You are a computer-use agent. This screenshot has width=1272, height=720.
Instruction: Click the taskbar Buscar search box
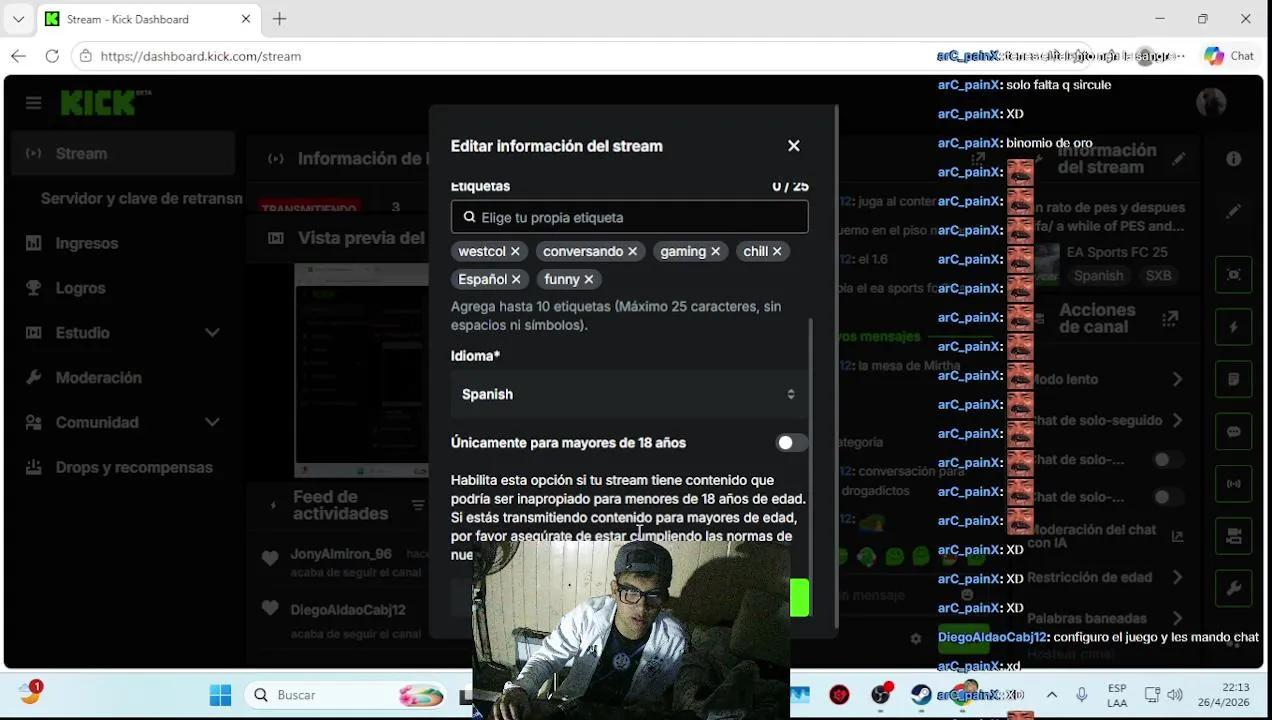347,695
